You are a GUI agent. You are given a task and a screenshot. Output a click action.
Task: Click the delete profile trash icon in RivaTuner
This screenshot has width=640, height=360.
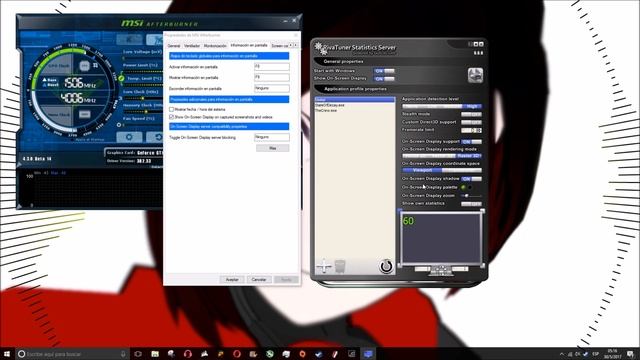[340, 266]
